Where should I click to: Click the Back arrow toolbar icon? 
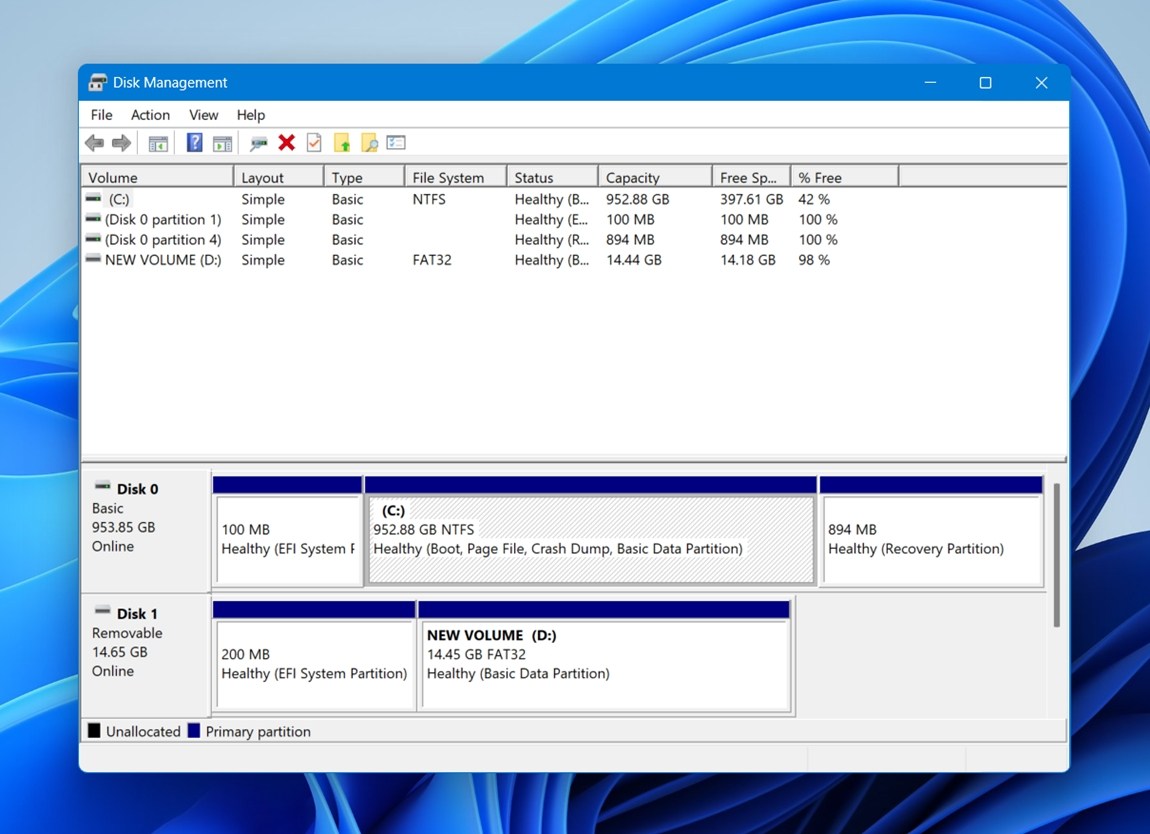pyautogui.click(x=94, y=143)
